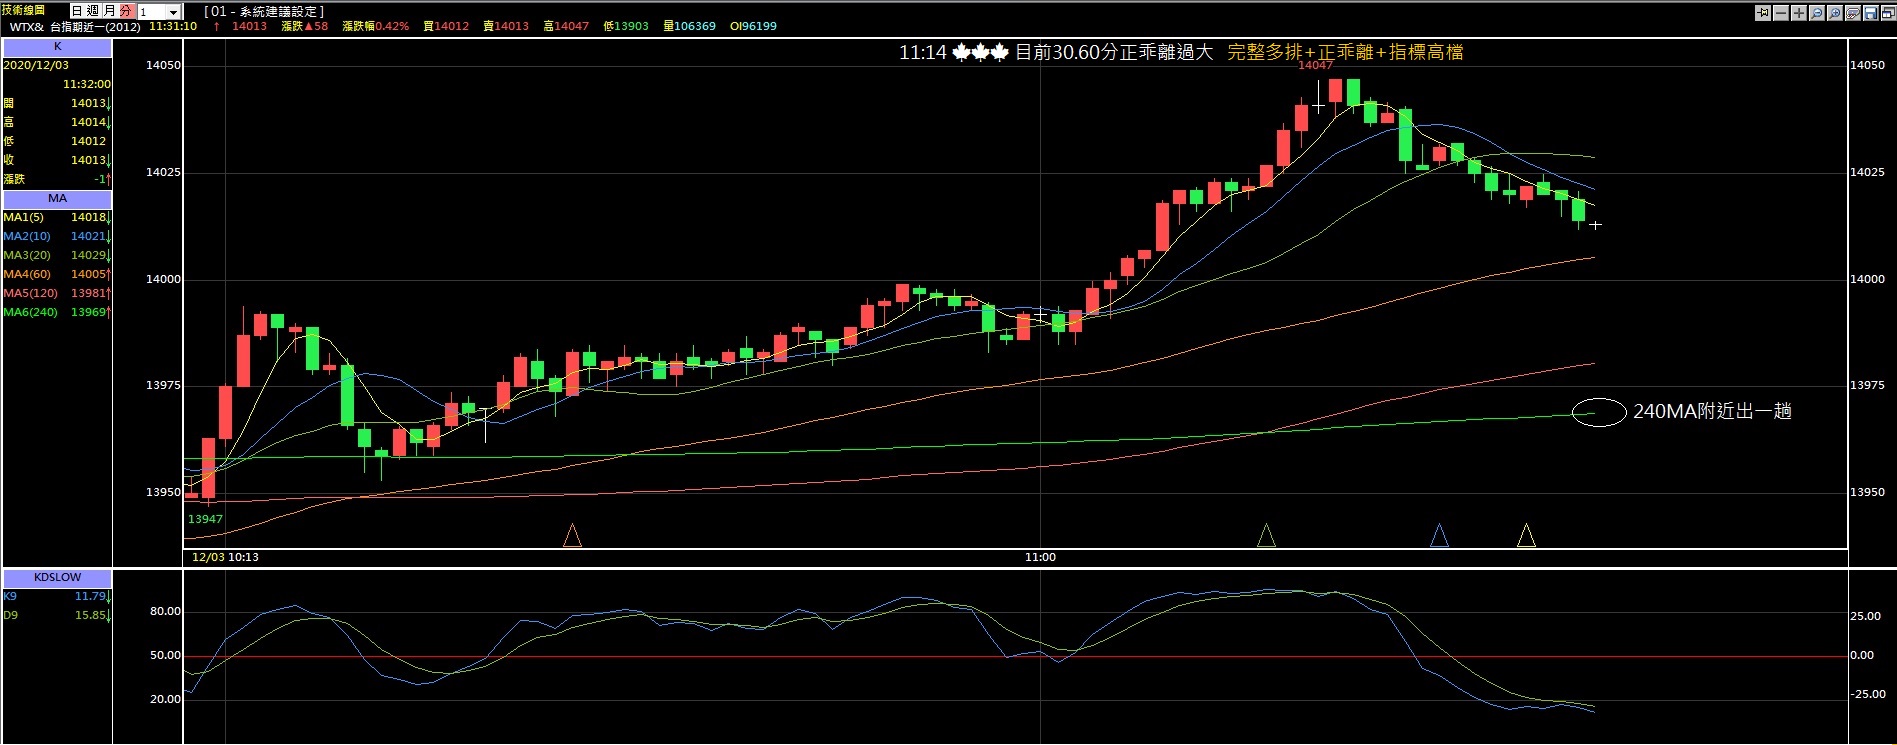Switch to the daily 日 period tab
This screenshot has width=1897, height=745.
click(x=77, y=11)
